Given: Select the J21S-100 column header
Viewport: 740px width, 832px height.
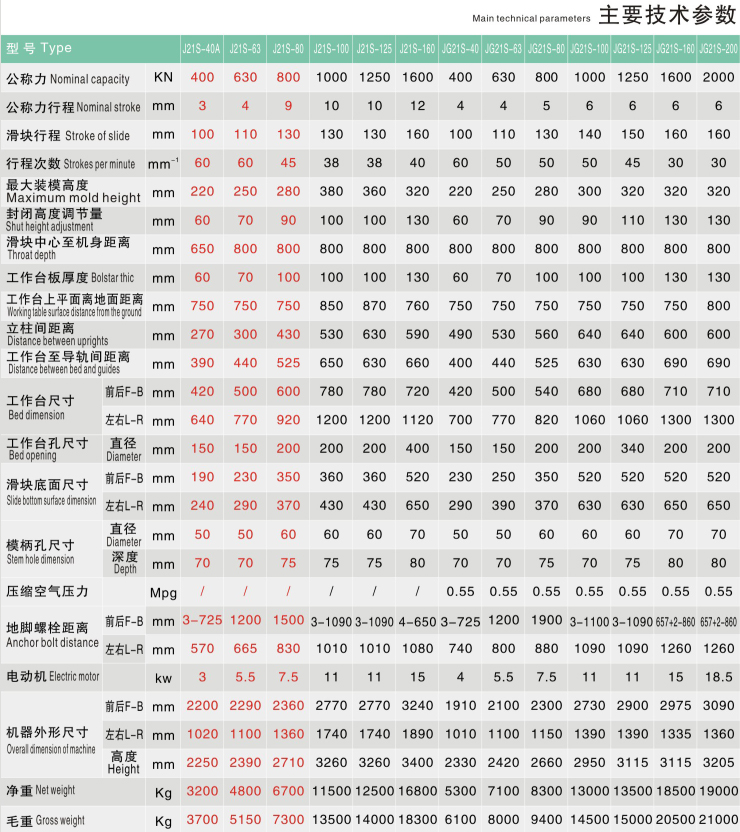Looking at the screenshot, I should point(331,49).
